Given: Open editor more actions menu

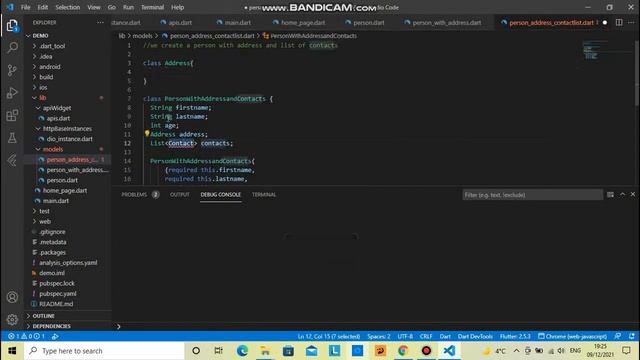Looking at the screenshot, I should coord(631,22).
